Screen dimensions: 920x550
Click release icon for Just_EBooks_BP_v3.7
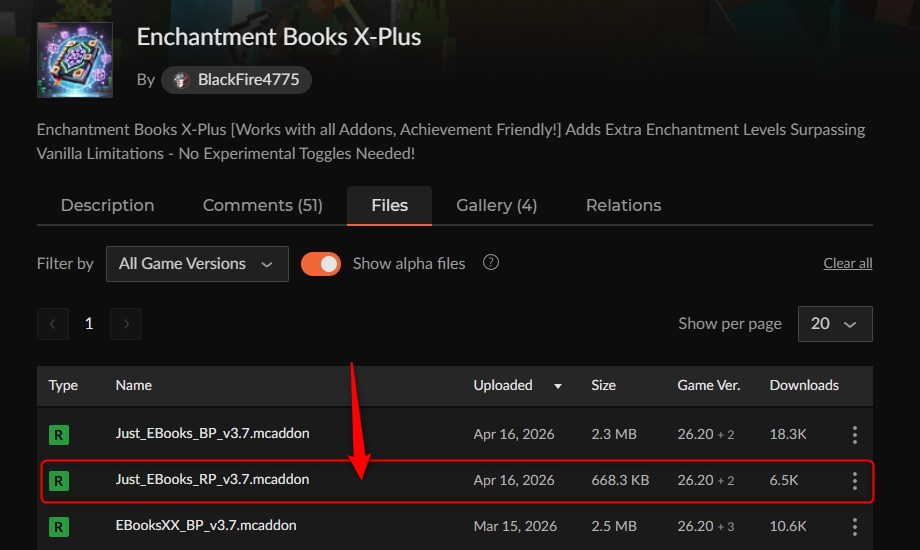tap(59, 435)
